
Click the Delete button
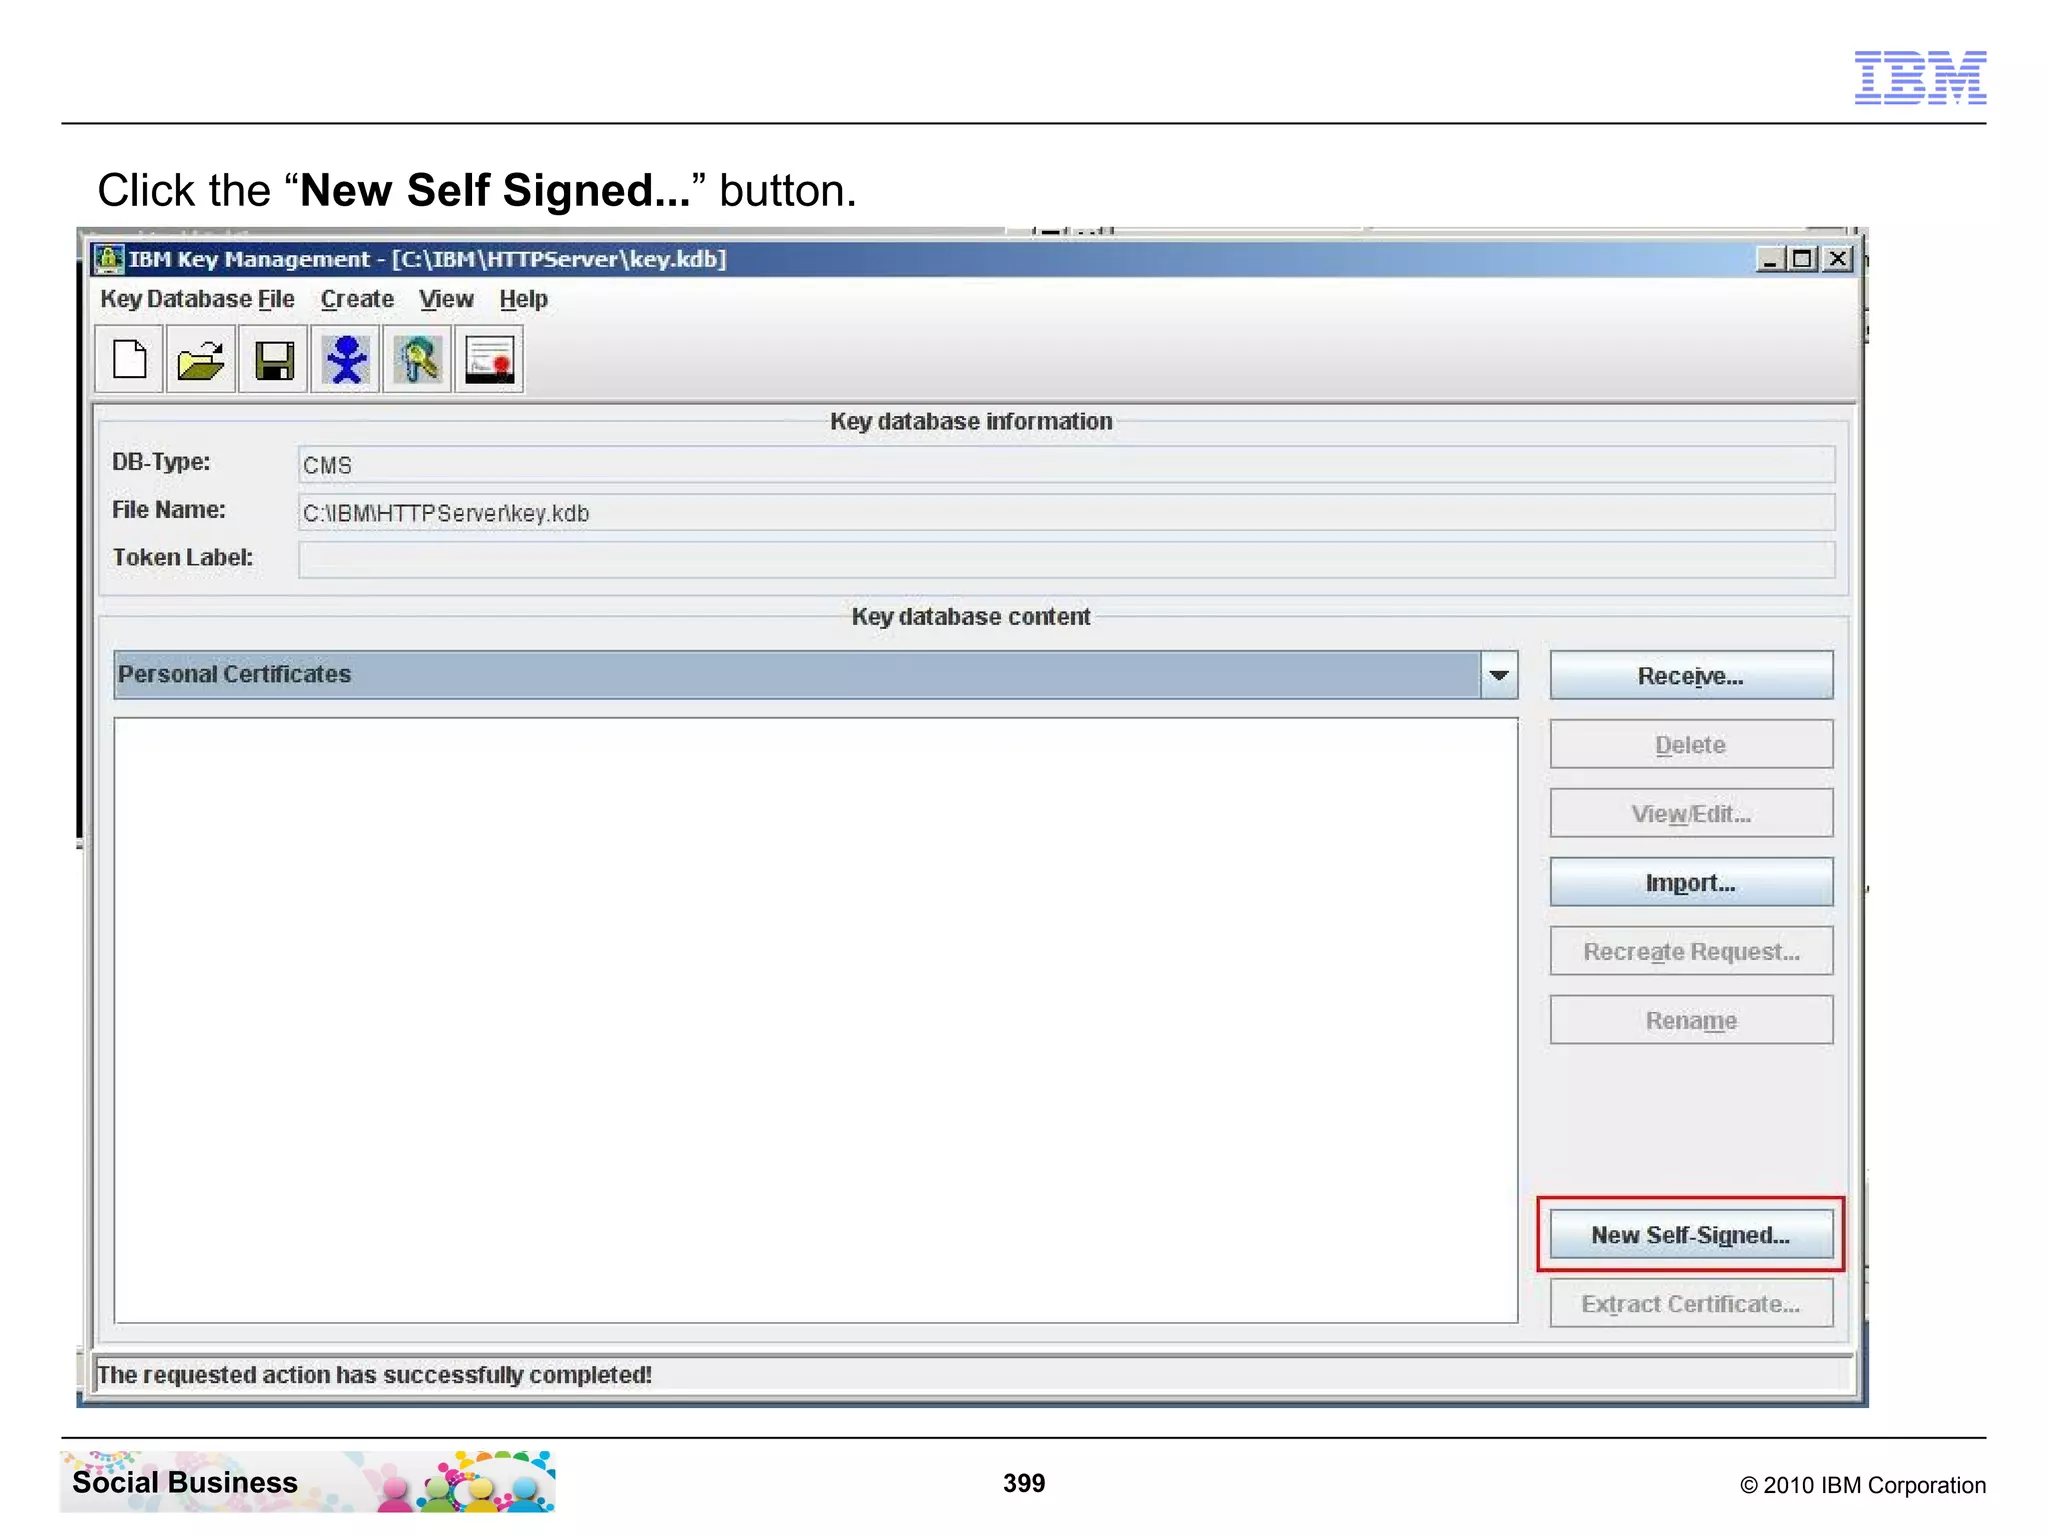click(1691, 745)
